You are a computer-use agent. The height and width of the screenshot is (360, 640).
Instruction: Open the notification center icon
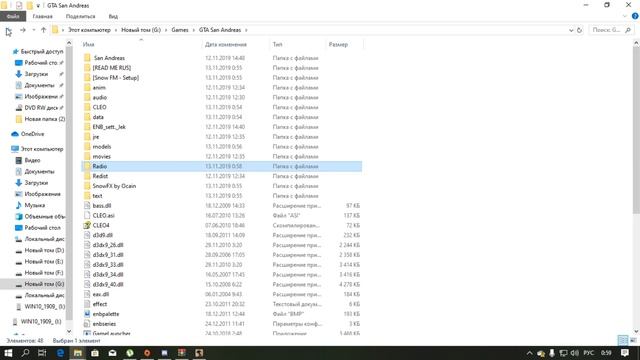(625, 353)
